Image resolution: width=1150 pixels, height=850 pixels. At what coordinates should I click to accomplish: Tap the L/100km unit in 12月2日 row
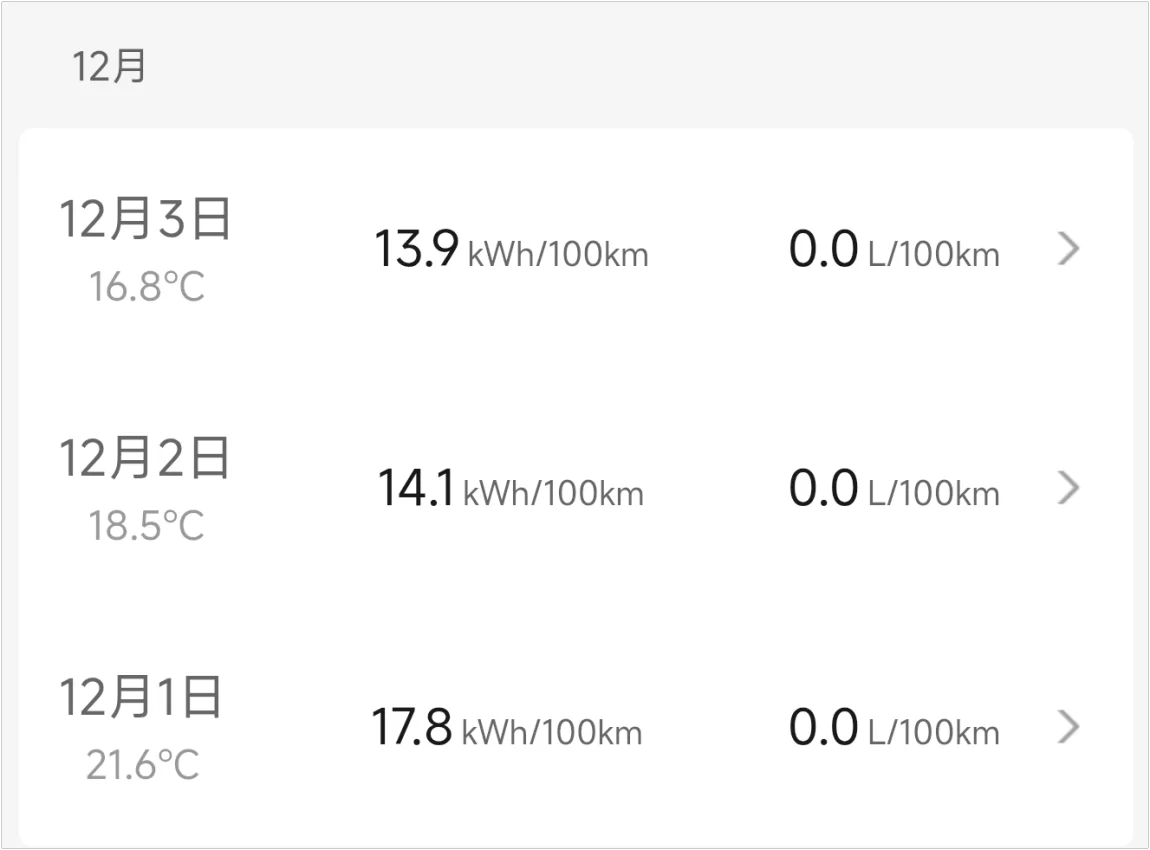point(933,493)
